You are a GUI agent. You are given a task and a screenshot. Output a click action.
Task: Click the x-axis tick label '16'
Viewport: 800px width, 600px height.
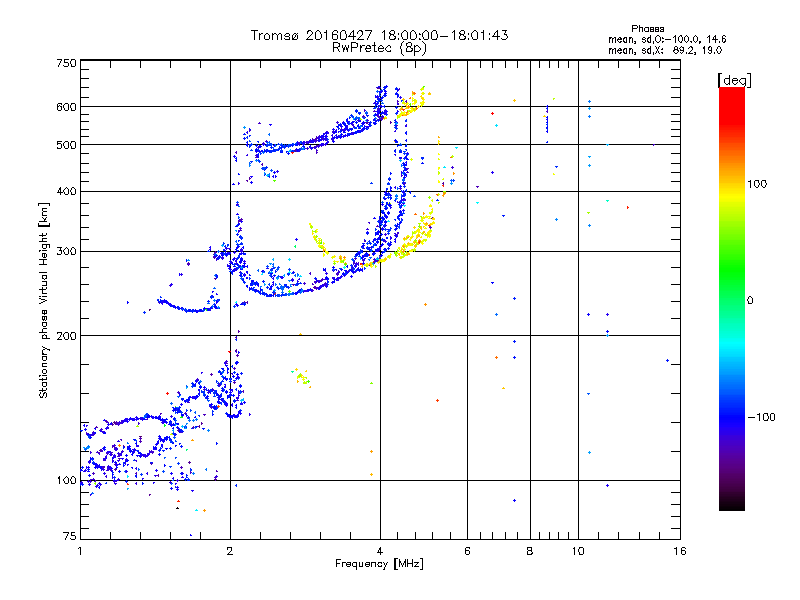pos(680,551)
